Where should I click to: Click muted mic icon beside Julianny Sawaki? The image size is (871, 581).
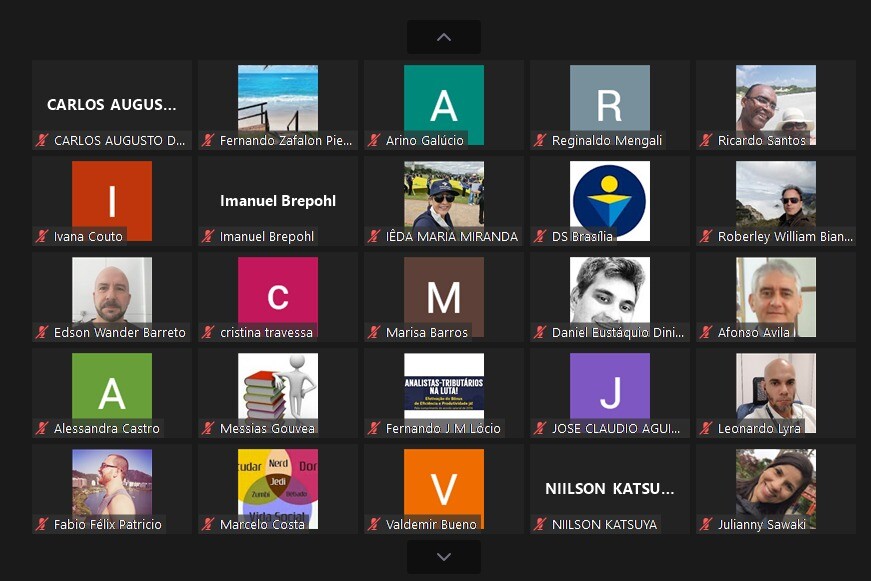(x=706, y=525)
